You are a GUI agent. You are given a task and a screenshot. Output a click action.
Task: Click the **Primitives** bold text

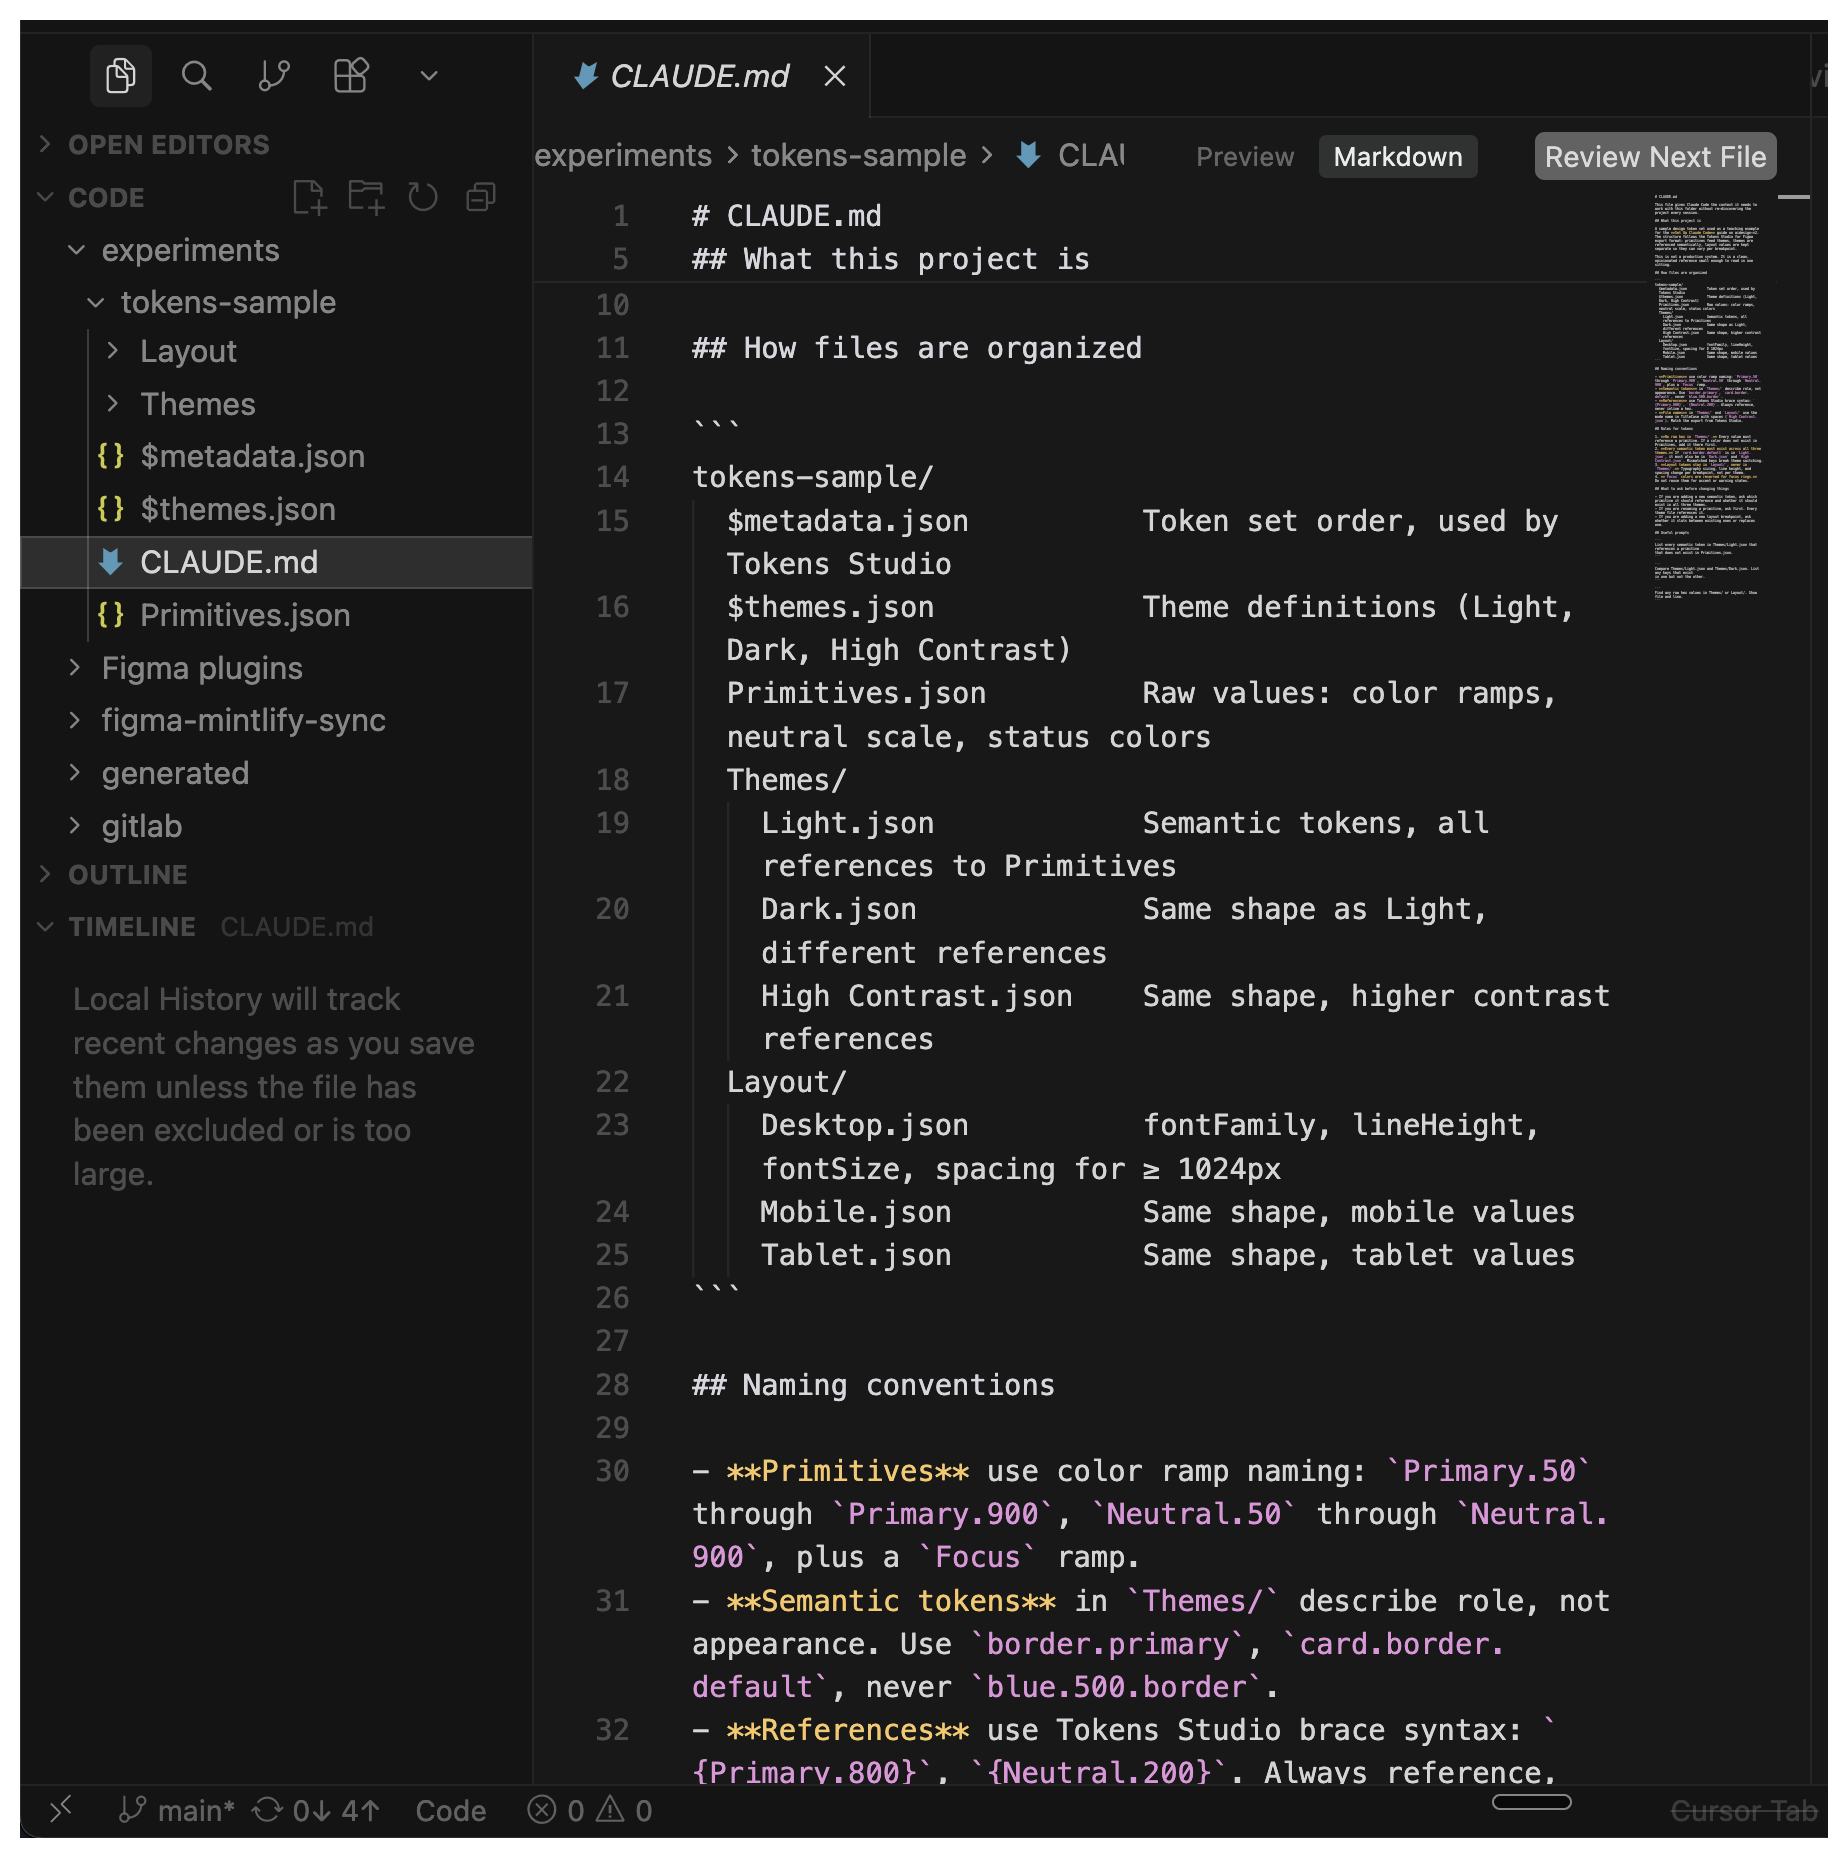[x=848, y=1471]
